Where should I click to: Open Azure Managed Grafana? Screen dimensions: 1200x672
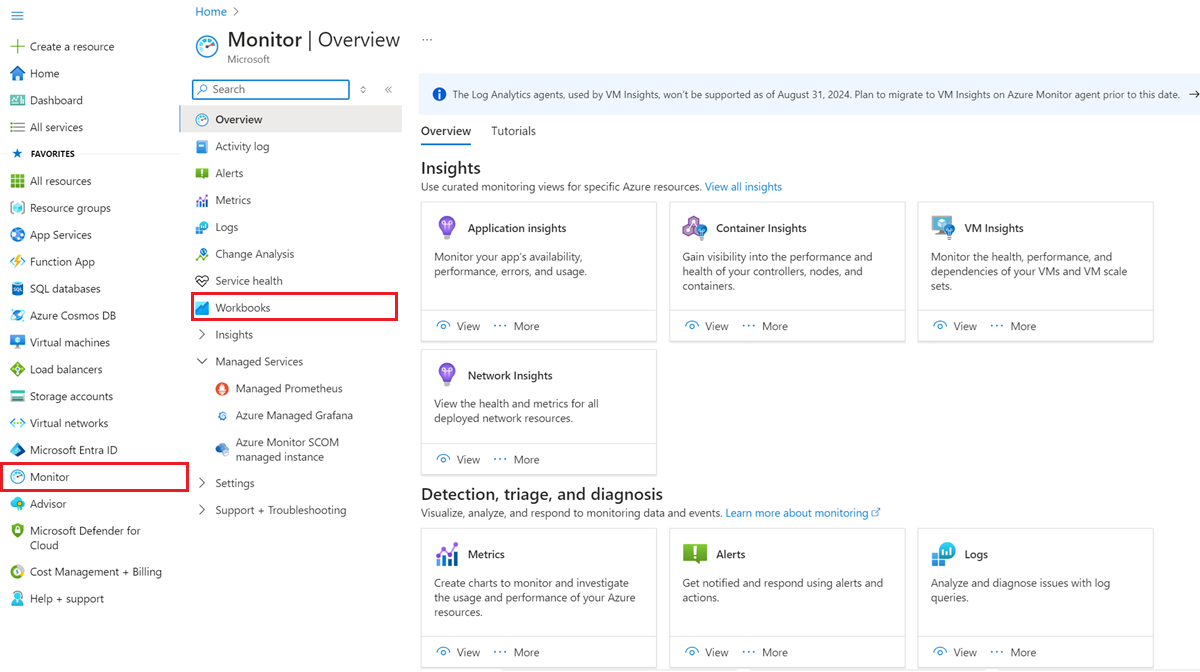[292, 415]
